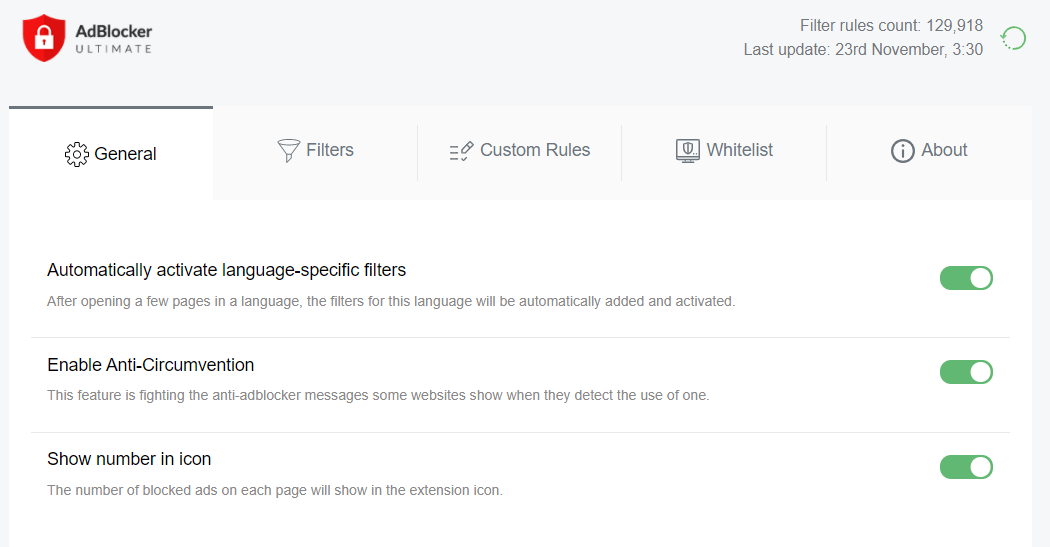Switch to the Filters tab label

[330, 150]
